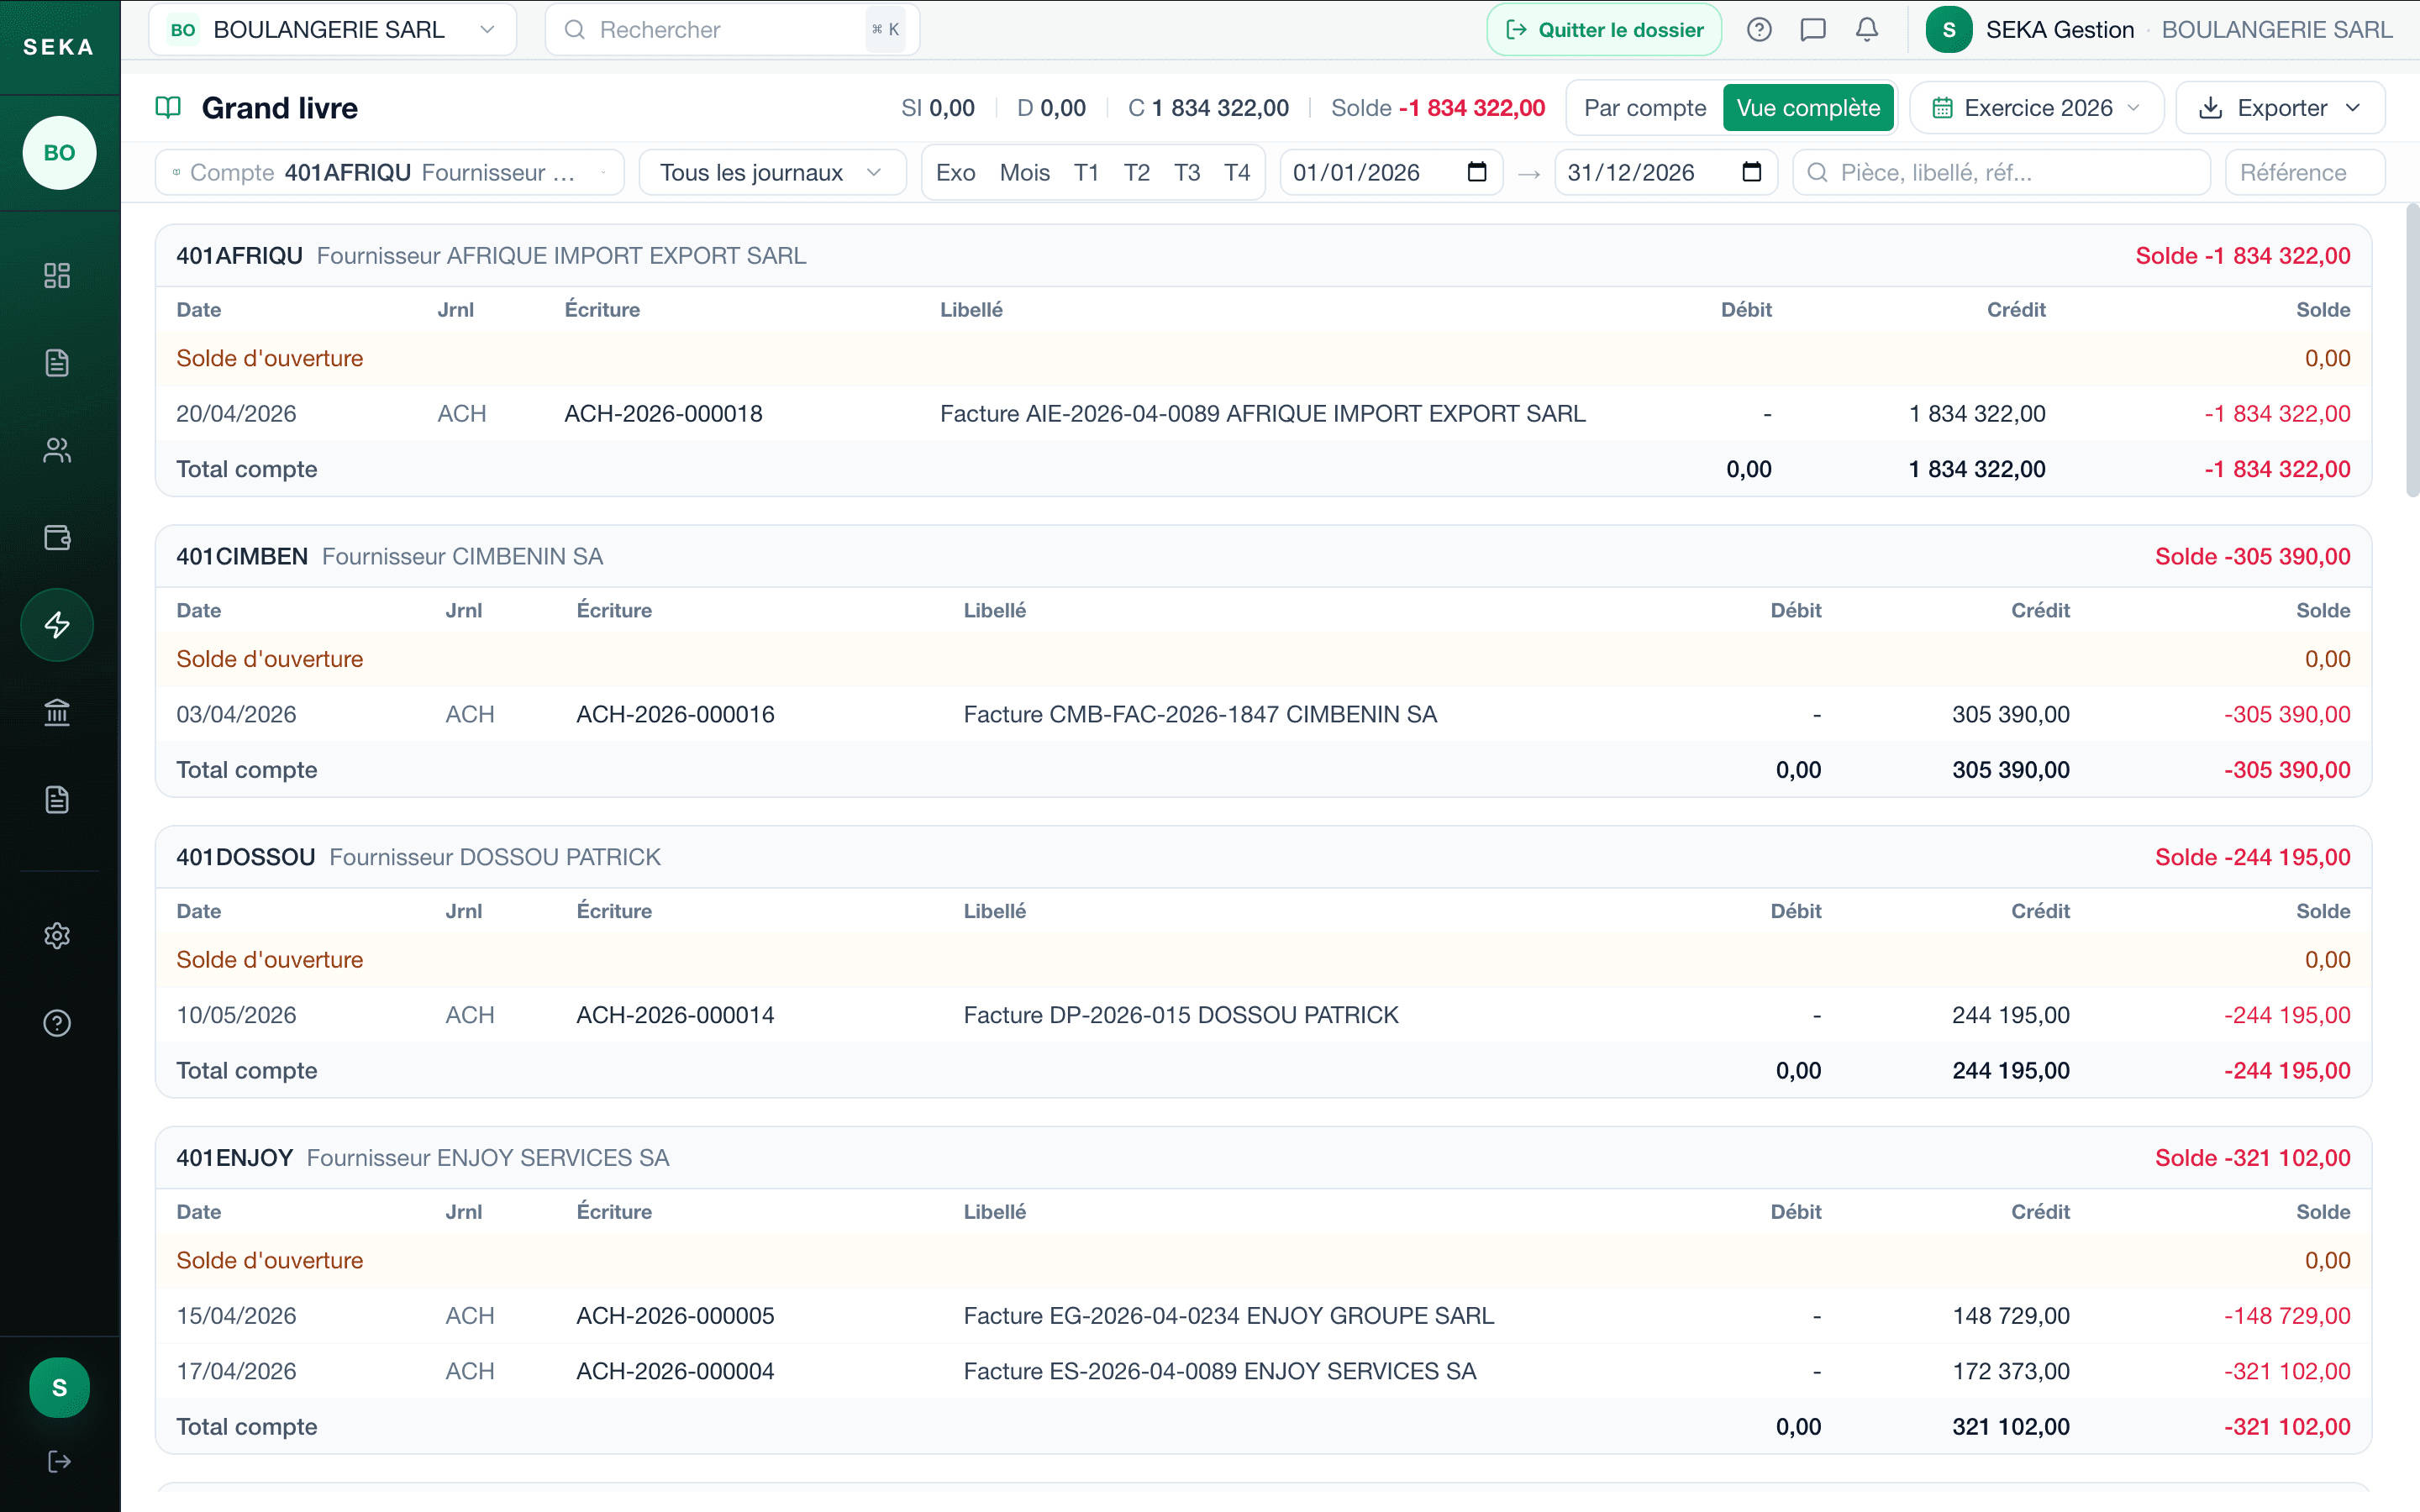Open the users icon in sidebar
2420x1512 pixels.
pyautogui.click(x=57, y=450)
